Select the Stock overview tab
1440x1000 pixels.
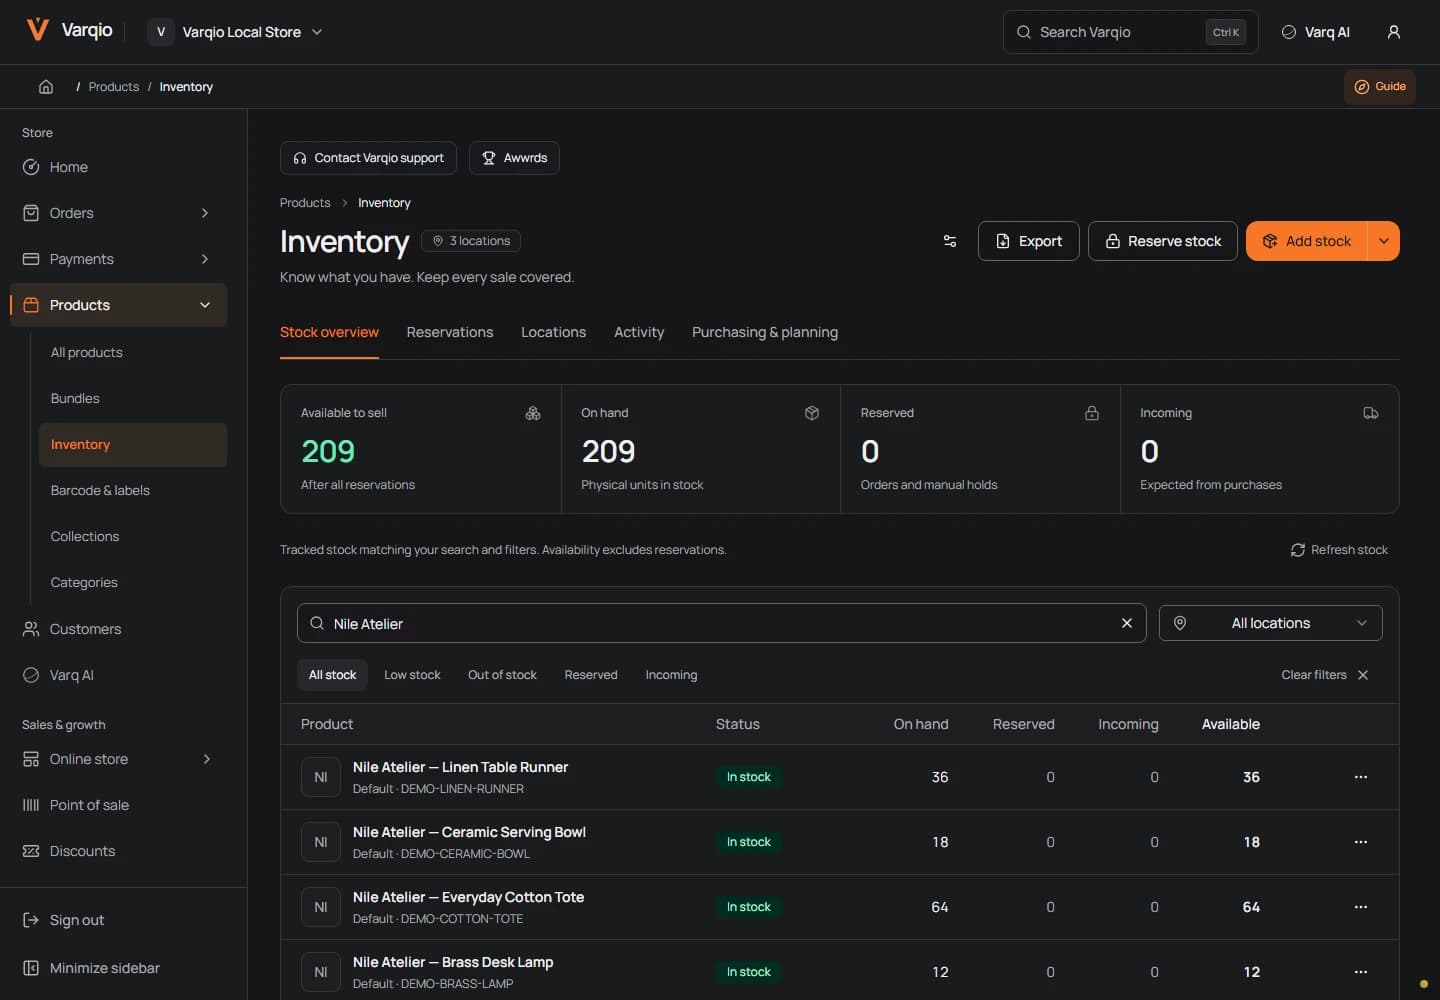click(x=329, y=332)
